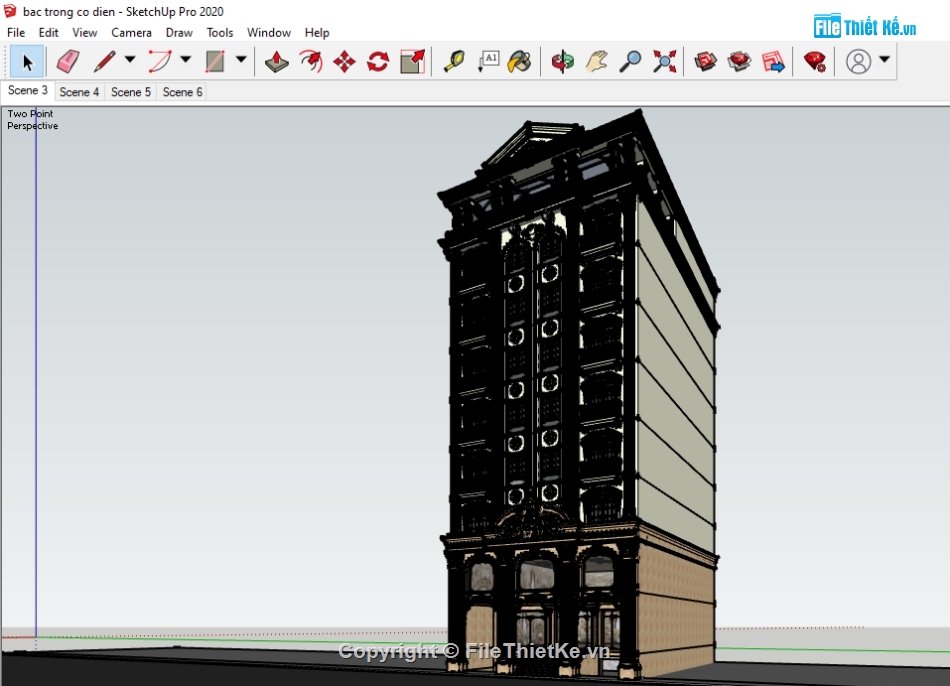
Task: Select the Pan hand tool
Action: coord(597,61)
